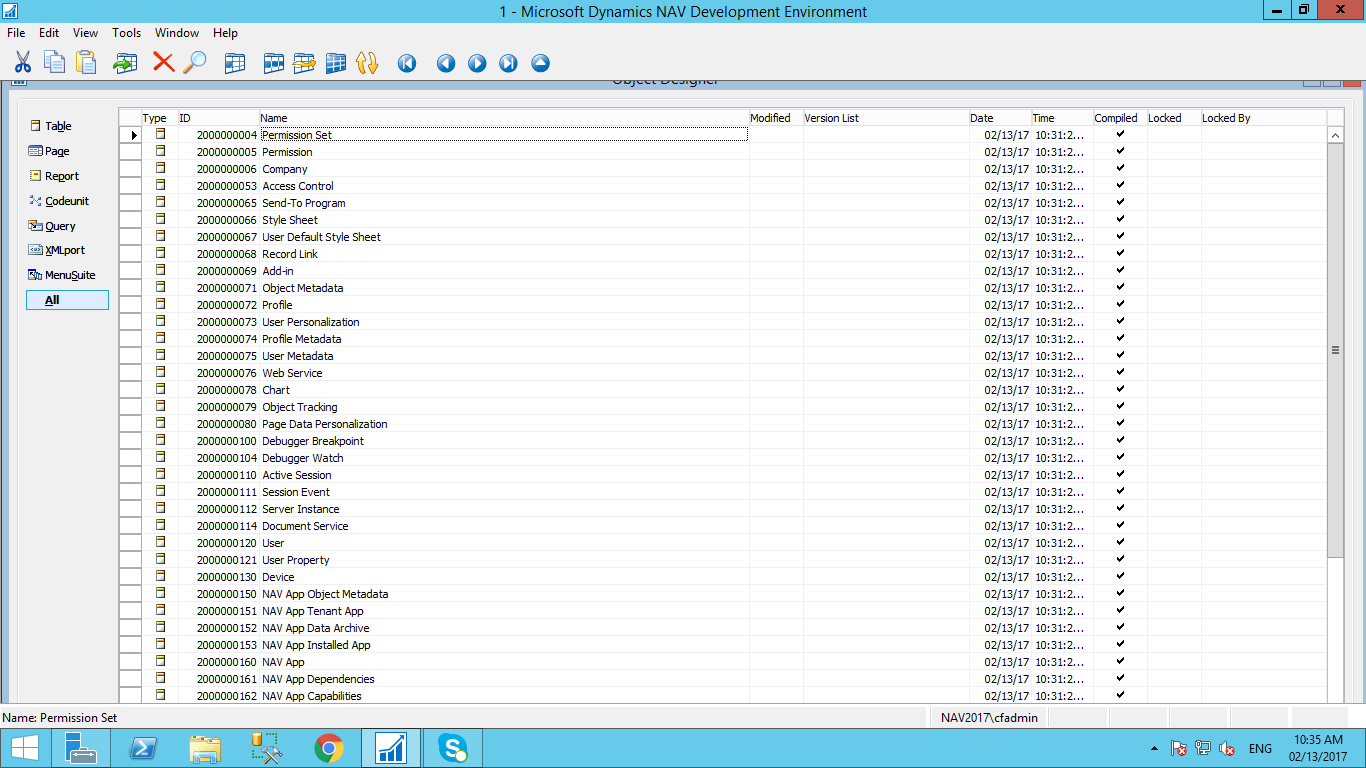1366x768 pixels.
Task: Click the Next record blue arrow
Action: coord(477,63)
